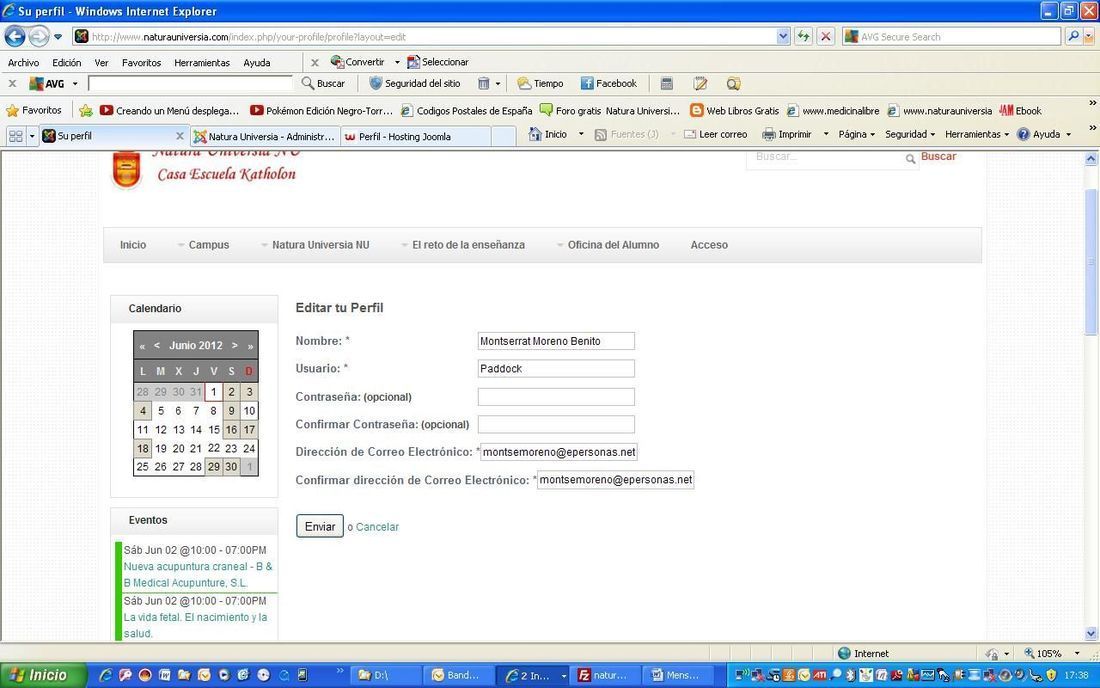The width and height of the screenshot is (1100, 688).
Task: Open the Quick Tabs grid icon
Action: [x=16, y=135]
